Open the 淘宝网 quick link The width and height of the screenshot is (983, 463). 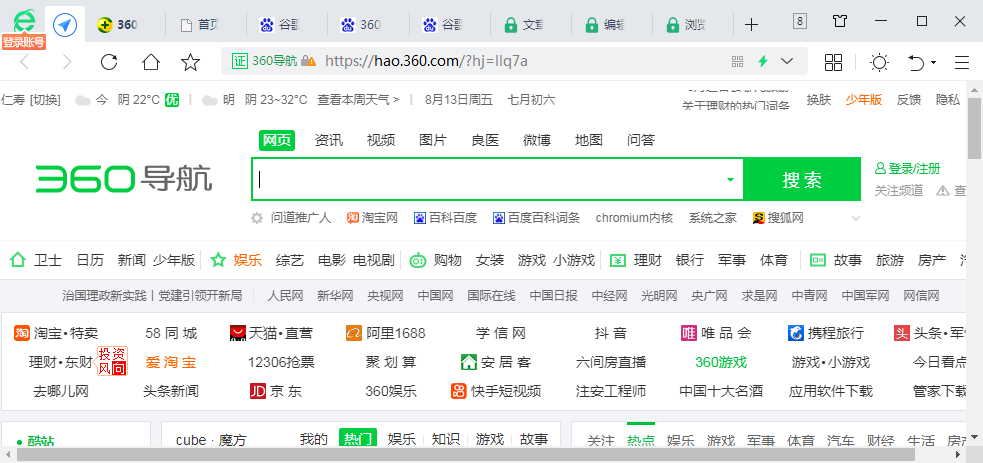click(x=372, y=218)
